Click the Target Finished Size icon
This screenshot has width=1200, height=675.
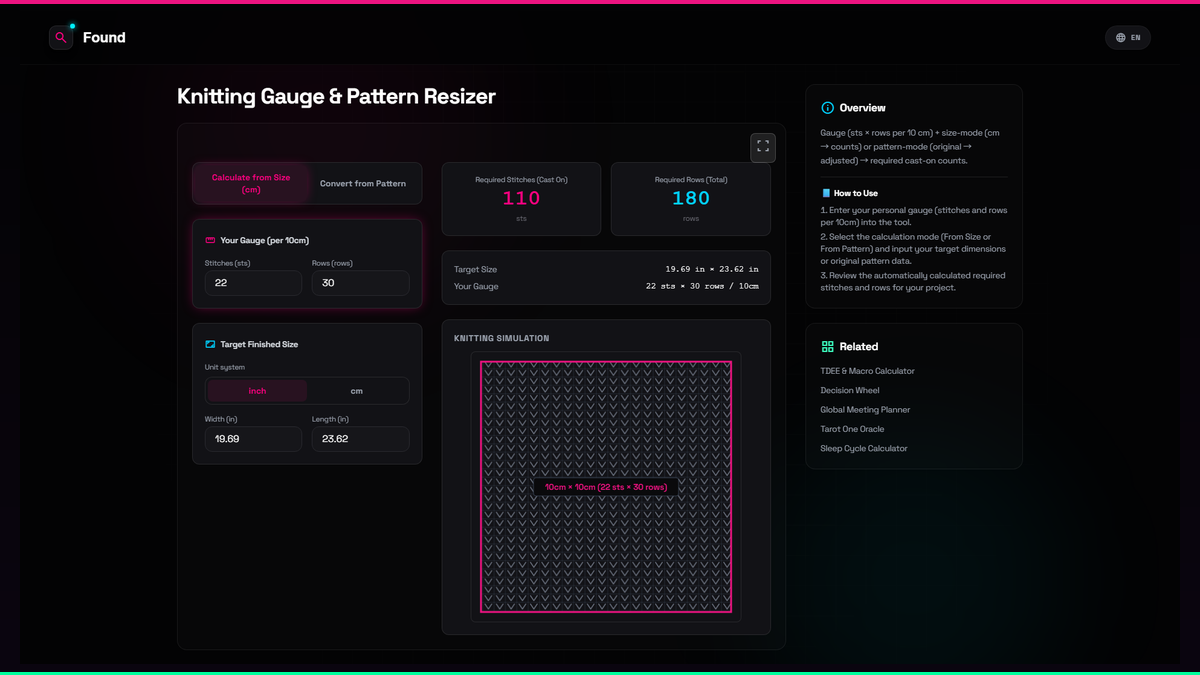(210, 344)
